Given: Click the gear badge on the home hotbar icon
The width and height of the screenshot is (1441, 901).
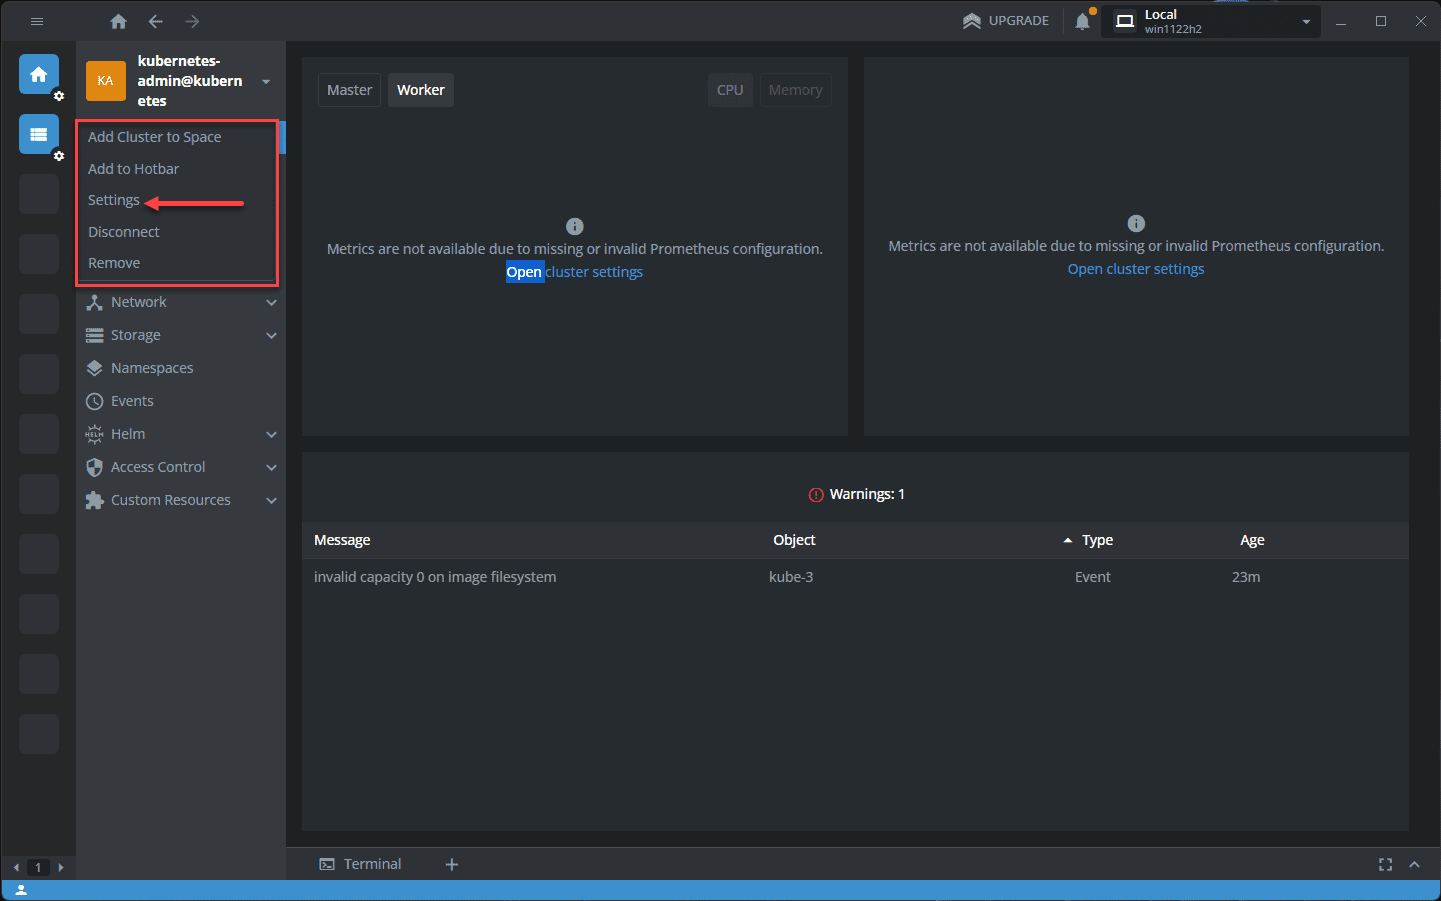Looking at the screenshot, I should point(59,96).
